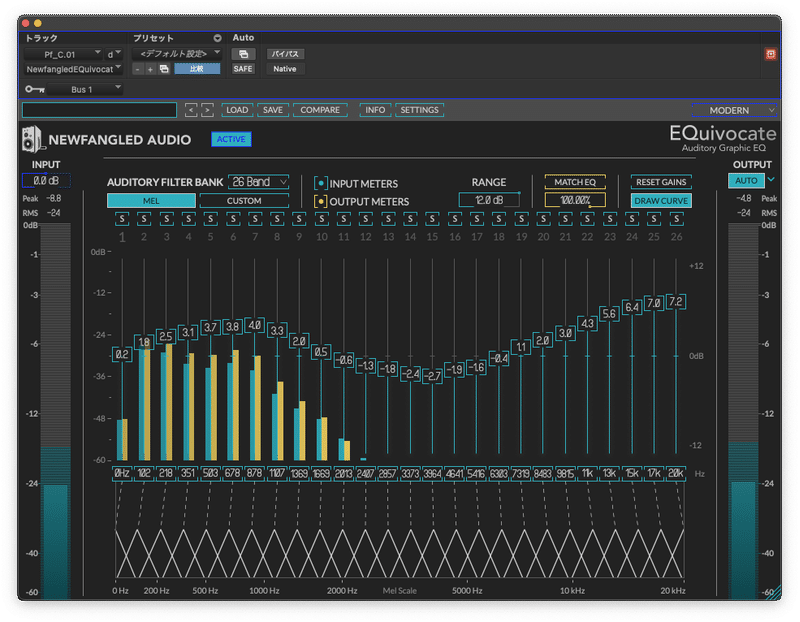Toggle INPUT METERS display
Viewport: 800px width, 622px height.
point(320,183)
